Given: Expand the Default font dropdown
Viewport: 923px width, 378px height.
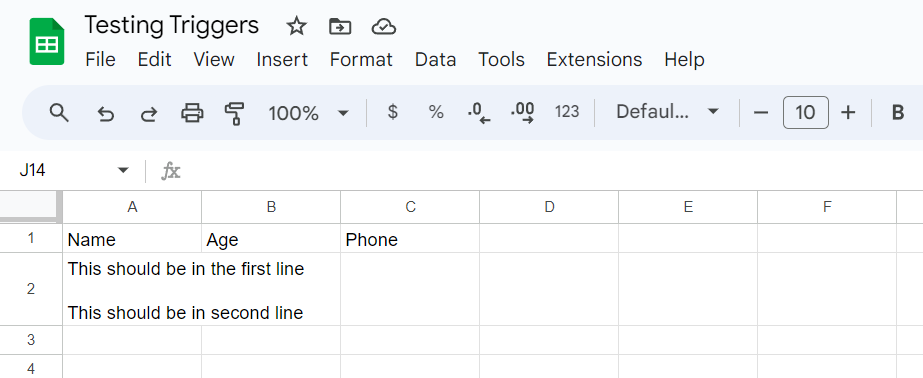Looking at the screenshot, I should (666, 112).
